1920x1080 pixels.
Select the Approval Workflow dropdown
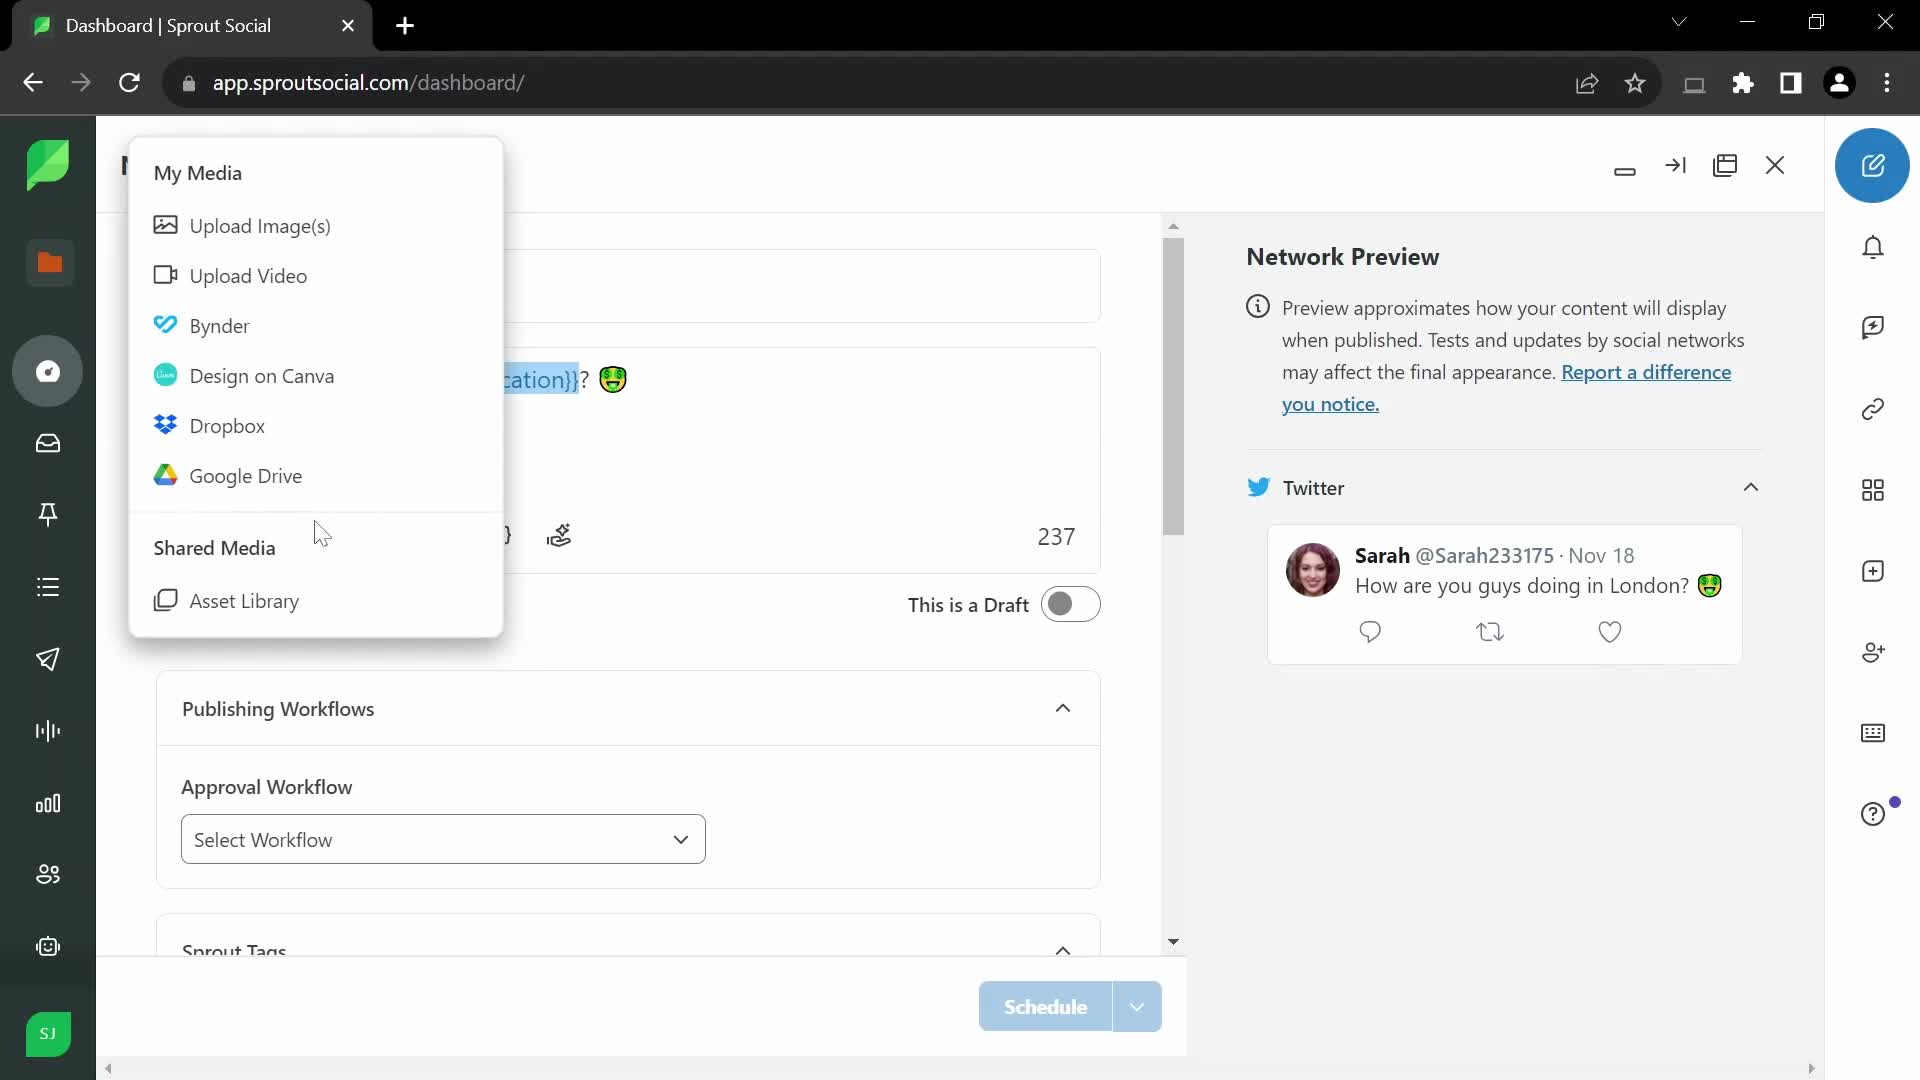click(443, 839)
